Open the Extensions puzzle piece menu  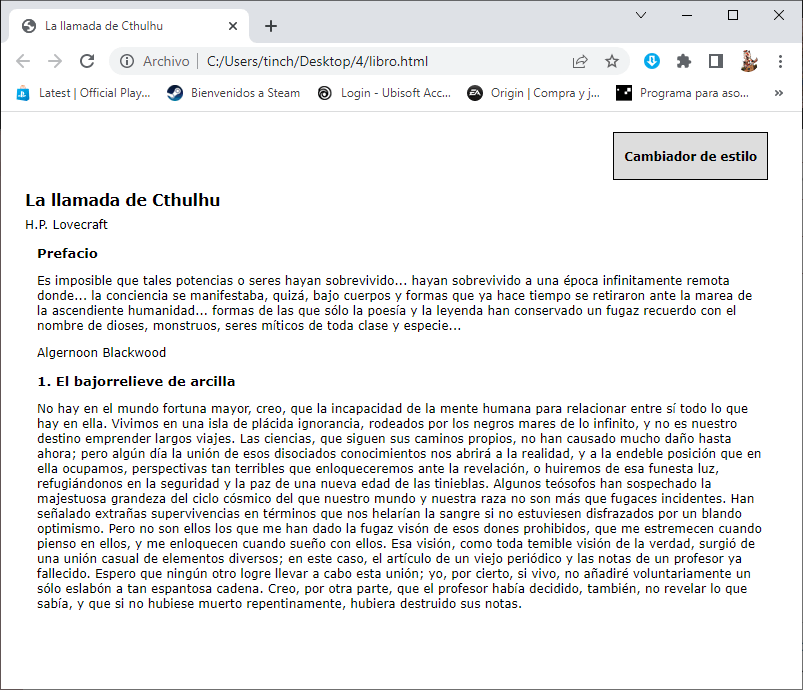tap(684, 61)
